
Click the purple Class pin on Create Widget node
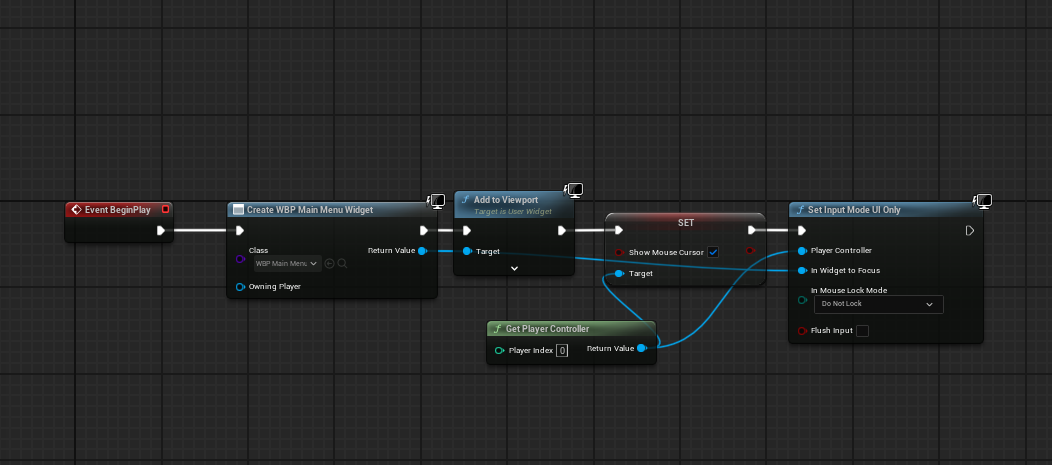pyautogui.click(x=240, y=259)
